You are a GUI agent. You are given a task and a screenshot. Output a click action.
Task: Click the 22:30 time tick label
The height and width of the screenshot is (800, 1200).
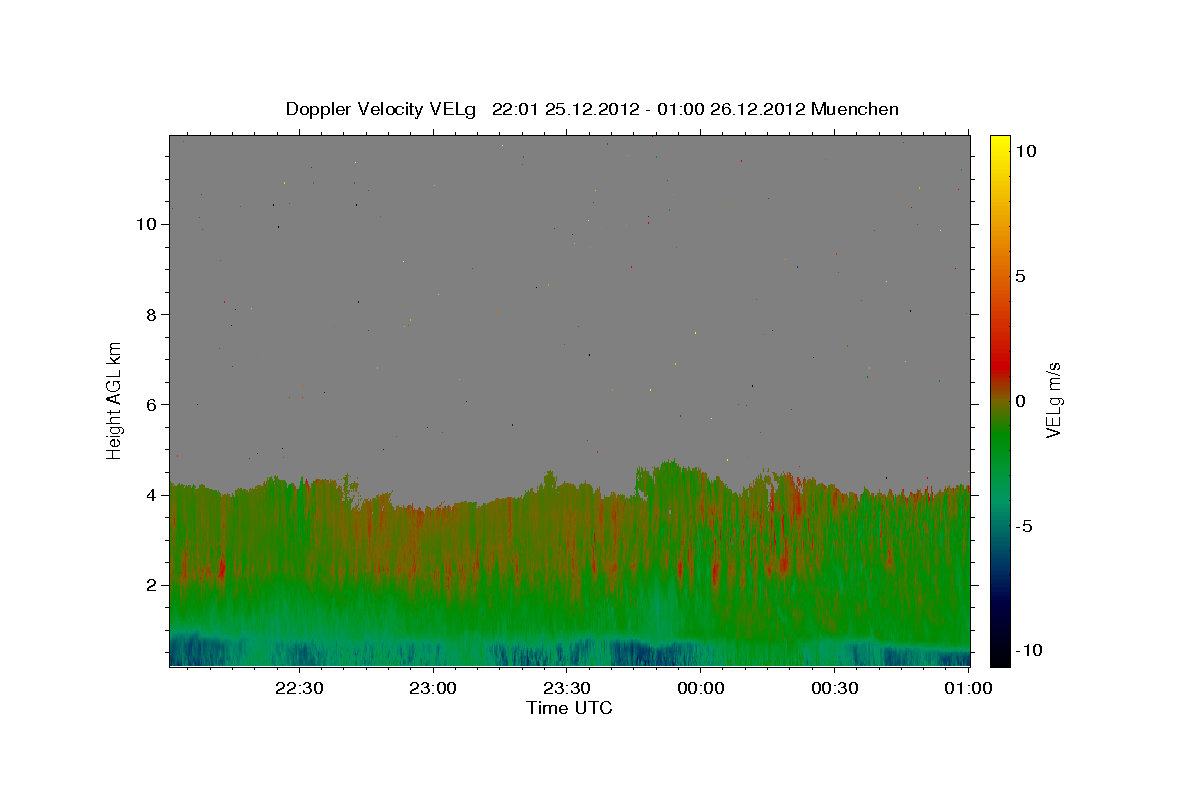pyautogui.click(x=300, y=688)
